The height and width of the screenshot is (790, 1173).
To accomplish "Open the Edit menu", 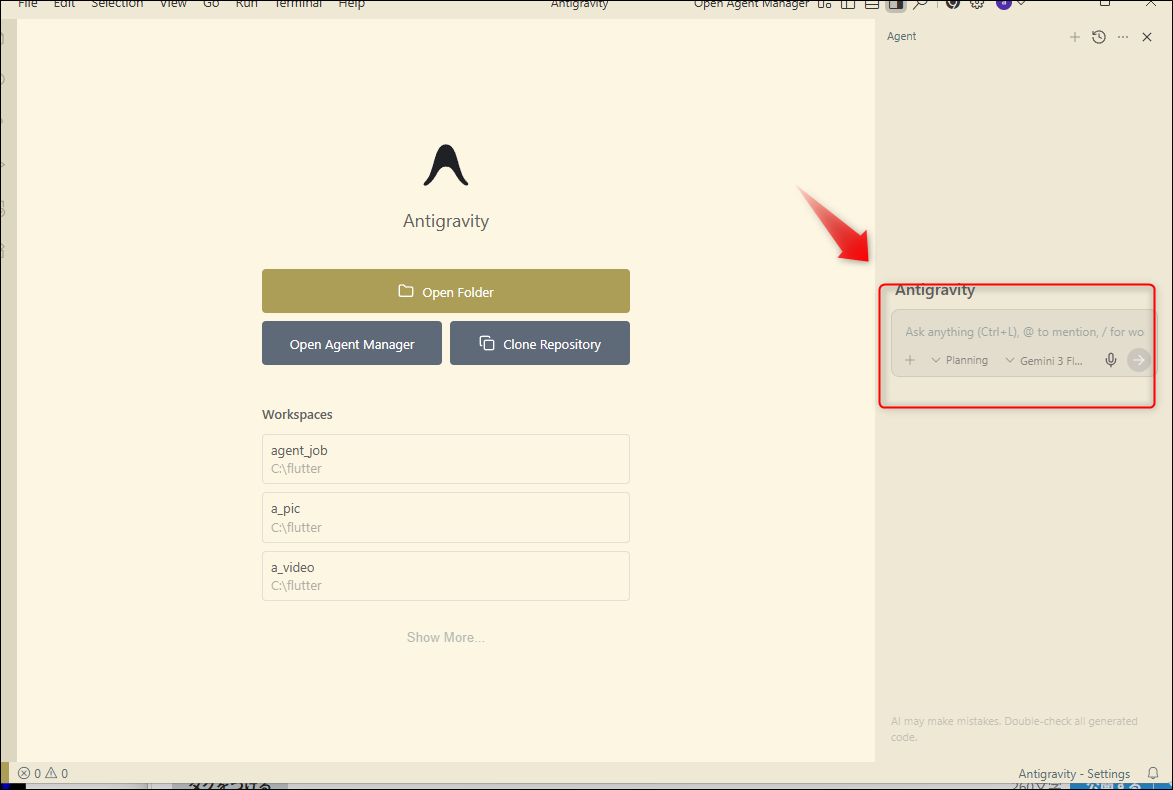I will tap(64, 4).
